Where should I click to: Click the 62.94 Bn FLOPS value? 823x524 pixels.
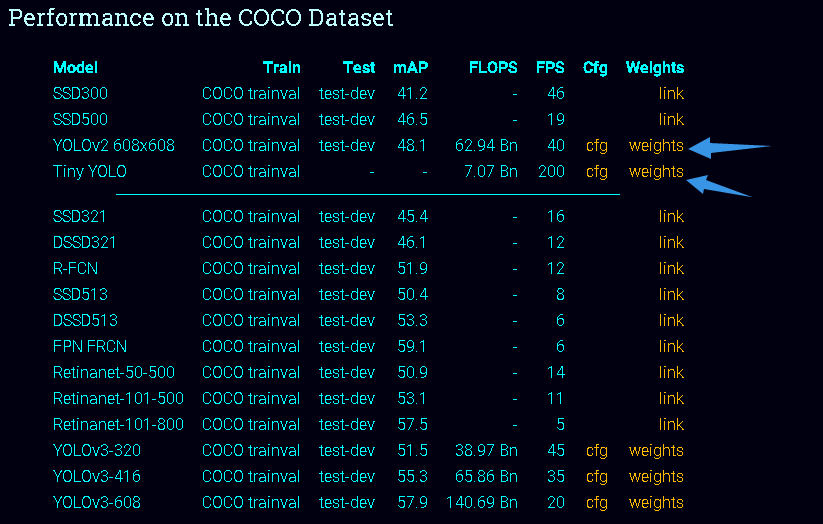[x=486, y=145]
